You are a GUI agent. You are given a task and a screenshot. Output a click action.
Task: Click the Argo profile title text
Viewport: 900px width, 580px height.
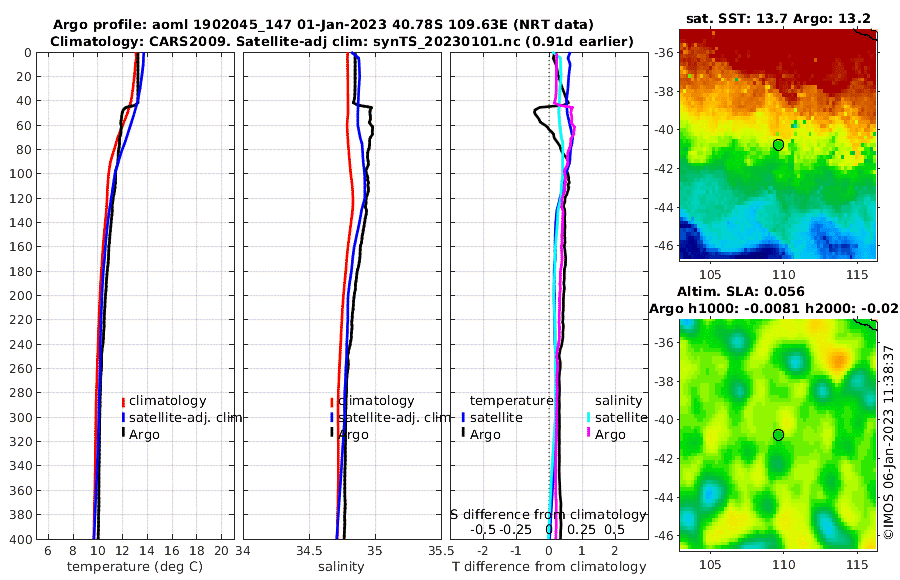click(x=323, y=25)
